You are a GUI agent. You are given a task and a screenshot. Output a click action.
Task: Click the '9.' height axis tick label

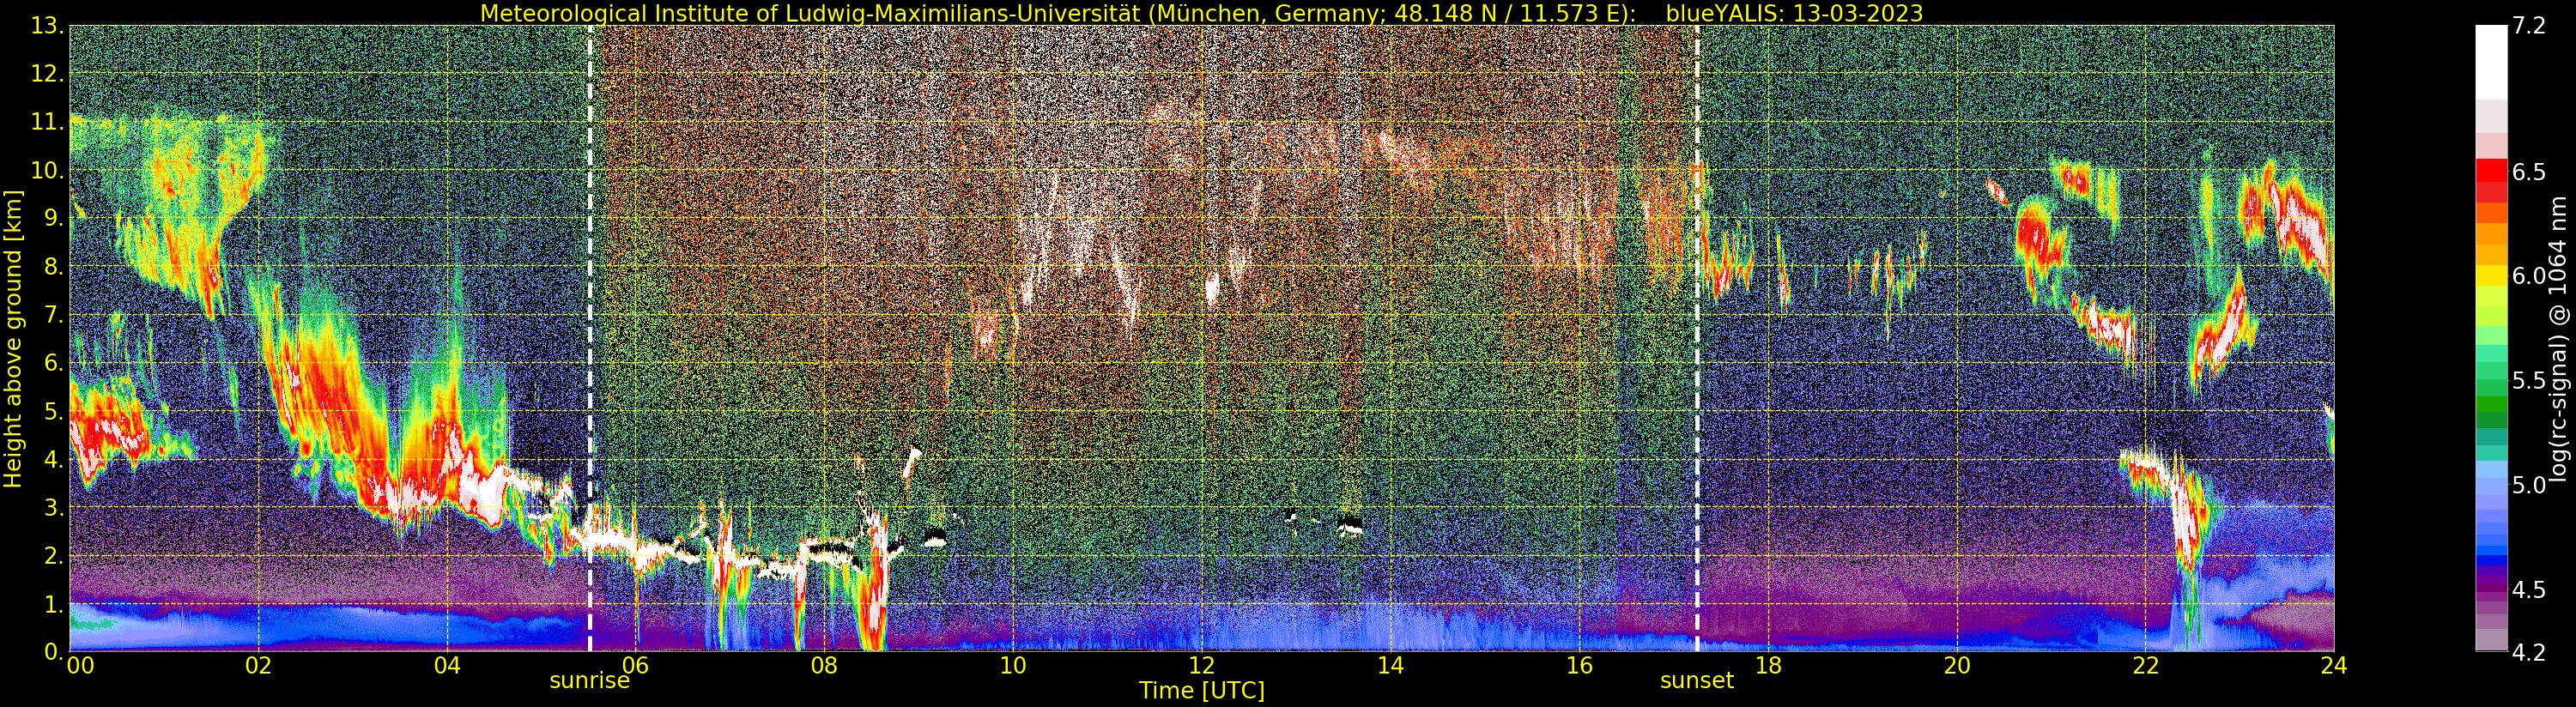pos(54,218)
